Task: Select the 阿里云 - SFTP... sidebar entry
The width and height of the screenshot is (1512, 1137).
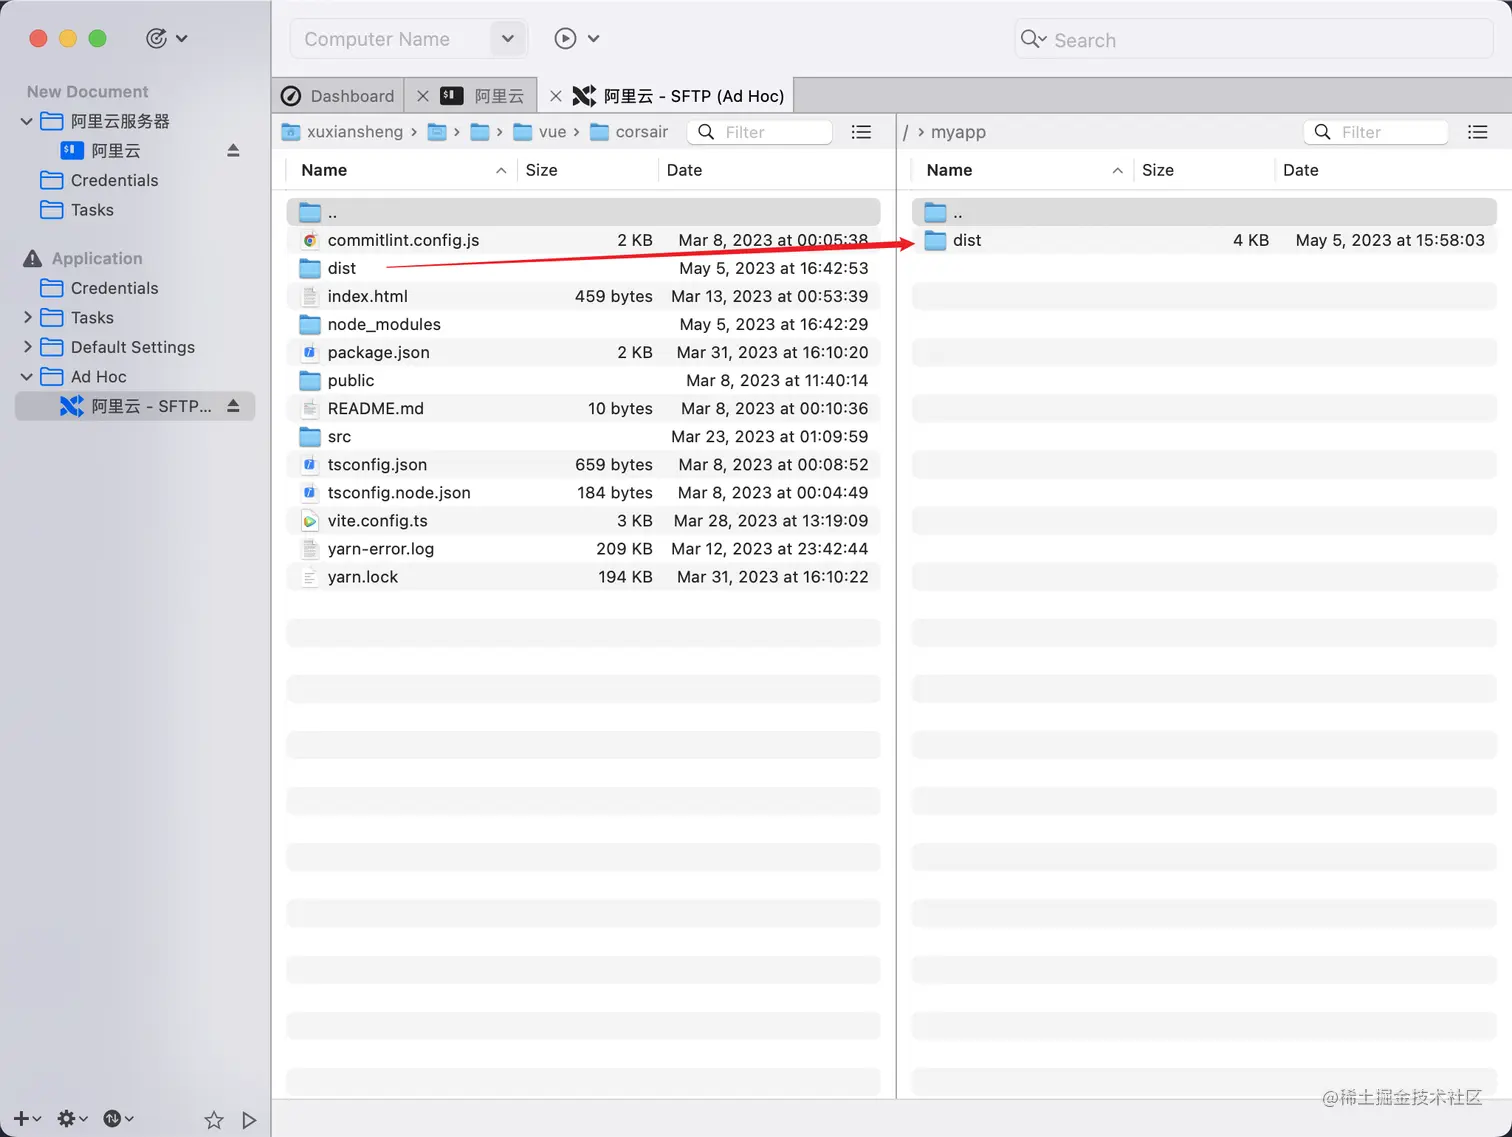Action: pyautogui.click(x=135, y=406)
